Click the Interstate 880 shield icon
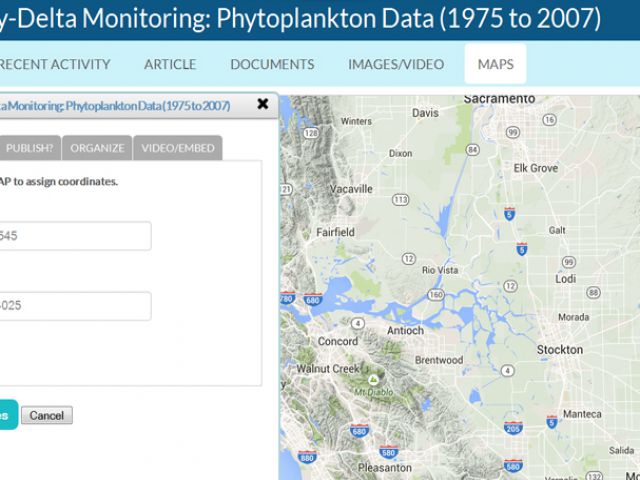The width and height of the screenshot is (640, 480). [x=307, y=457]
